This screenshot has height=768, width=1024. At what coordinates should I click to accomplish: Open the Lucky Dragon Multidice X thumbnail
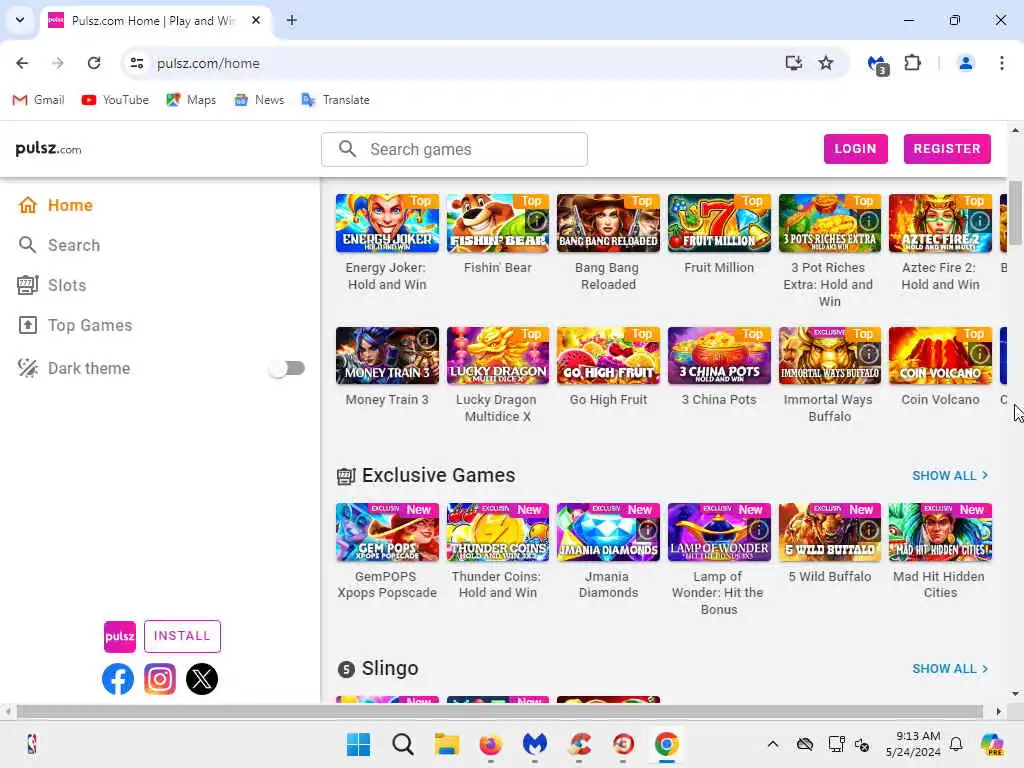coord(498,356)
